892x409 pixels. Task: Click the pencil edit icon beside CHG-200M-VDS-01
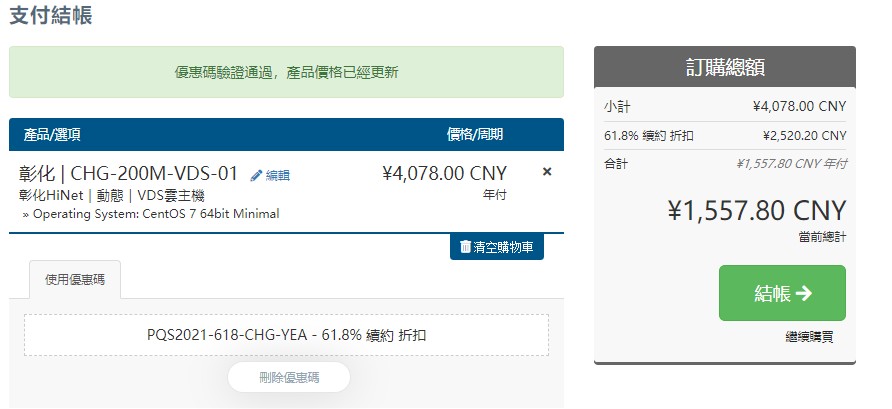point(256,175)
